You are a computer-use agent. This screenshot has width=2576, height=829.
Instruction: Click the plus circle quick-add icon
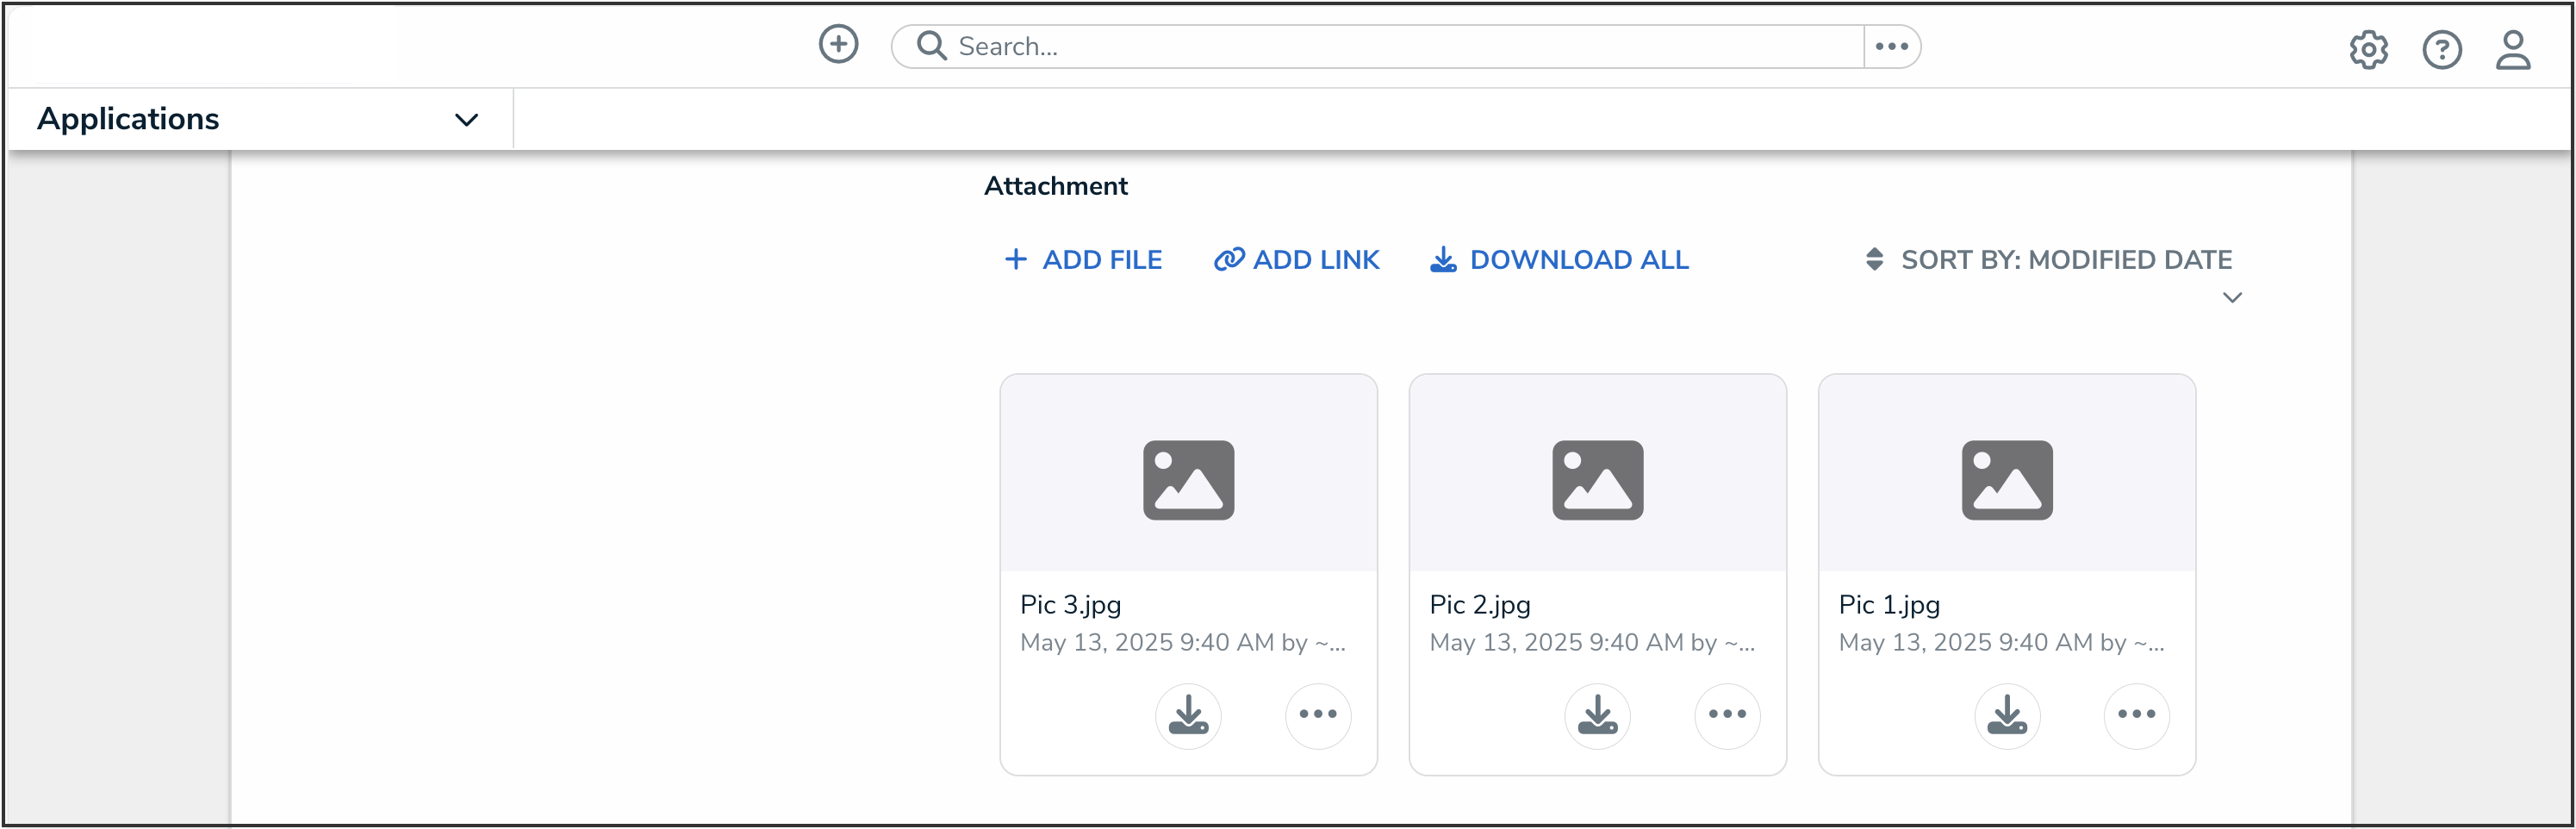pyautogui.click(x=838, y=45)
